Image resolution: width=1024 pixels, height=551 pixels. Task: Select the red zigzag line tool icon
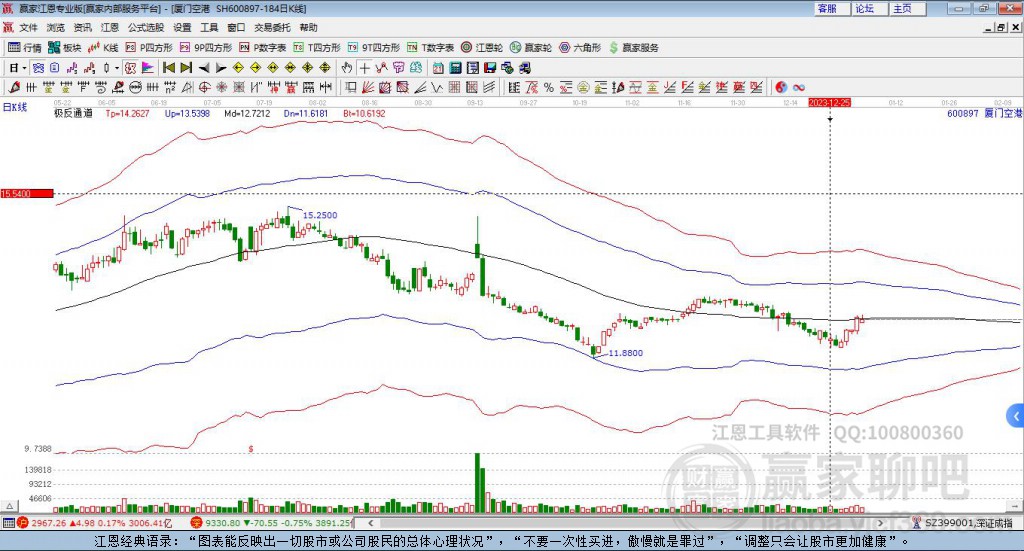[381, 68]
